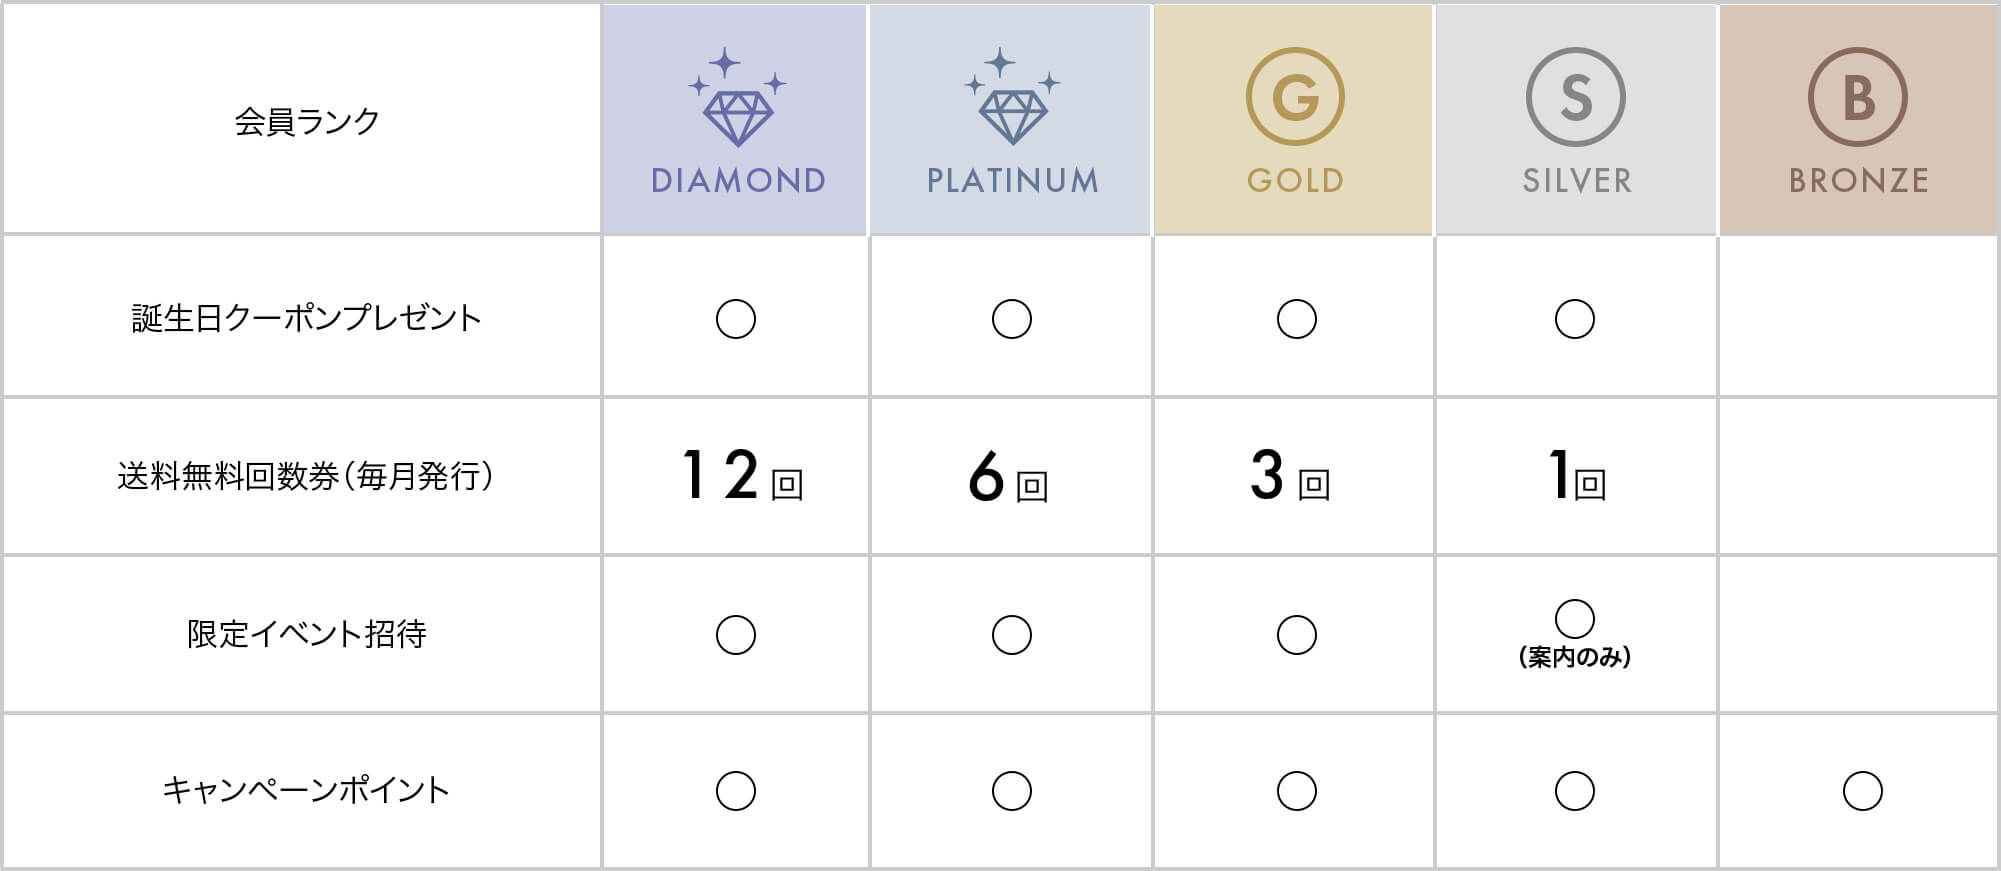Click the Platinum rank gem icon
This screenshot has height=871, width=2001.
pos(1012,100)
